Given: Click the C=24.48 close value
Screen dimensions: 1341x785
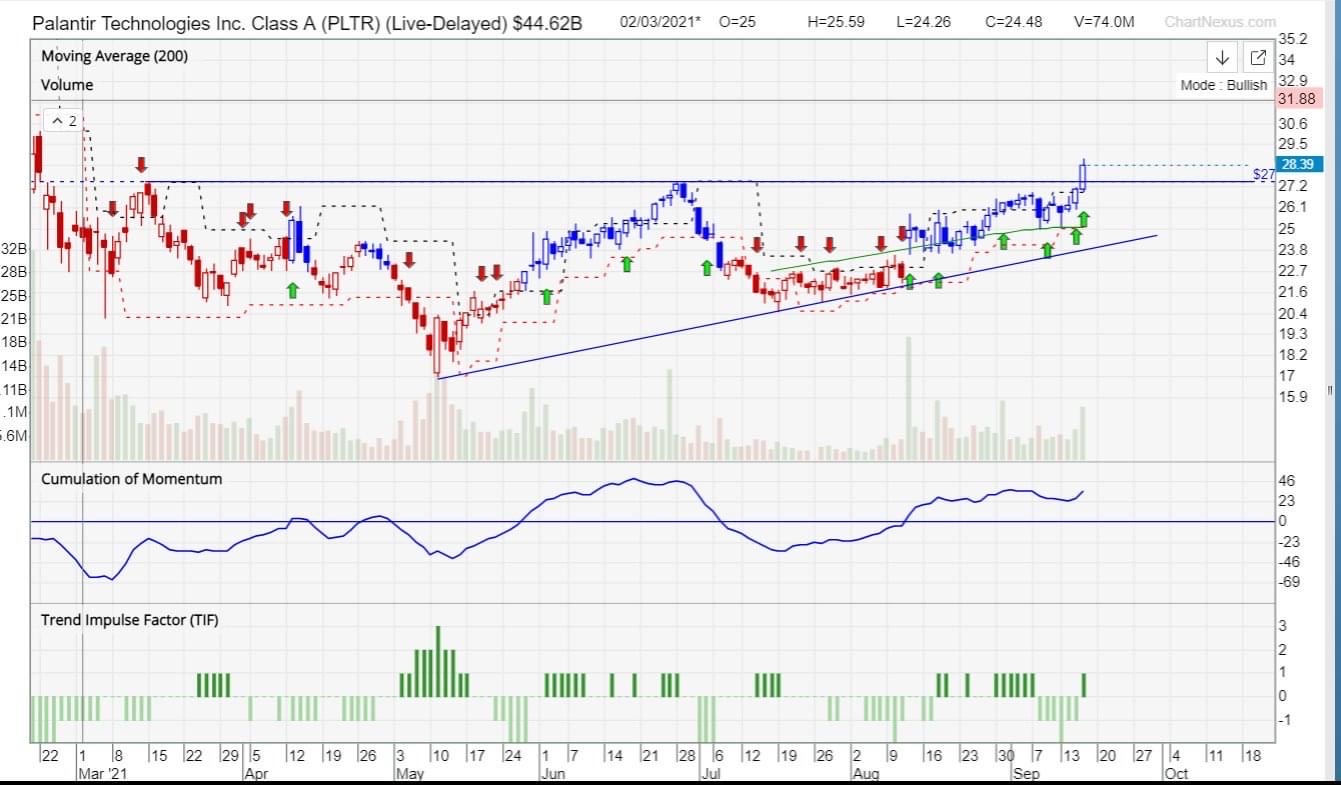Looking at the screenshot, I should (1014, 22).
